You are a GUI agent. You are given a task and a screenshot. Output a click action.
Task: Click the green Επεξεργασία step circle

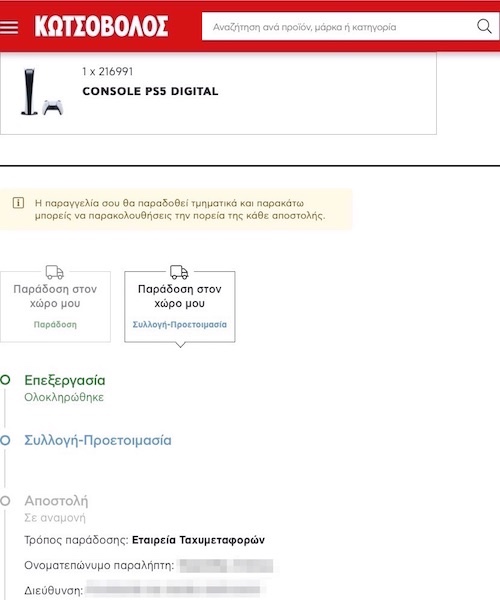click(5, 380)
